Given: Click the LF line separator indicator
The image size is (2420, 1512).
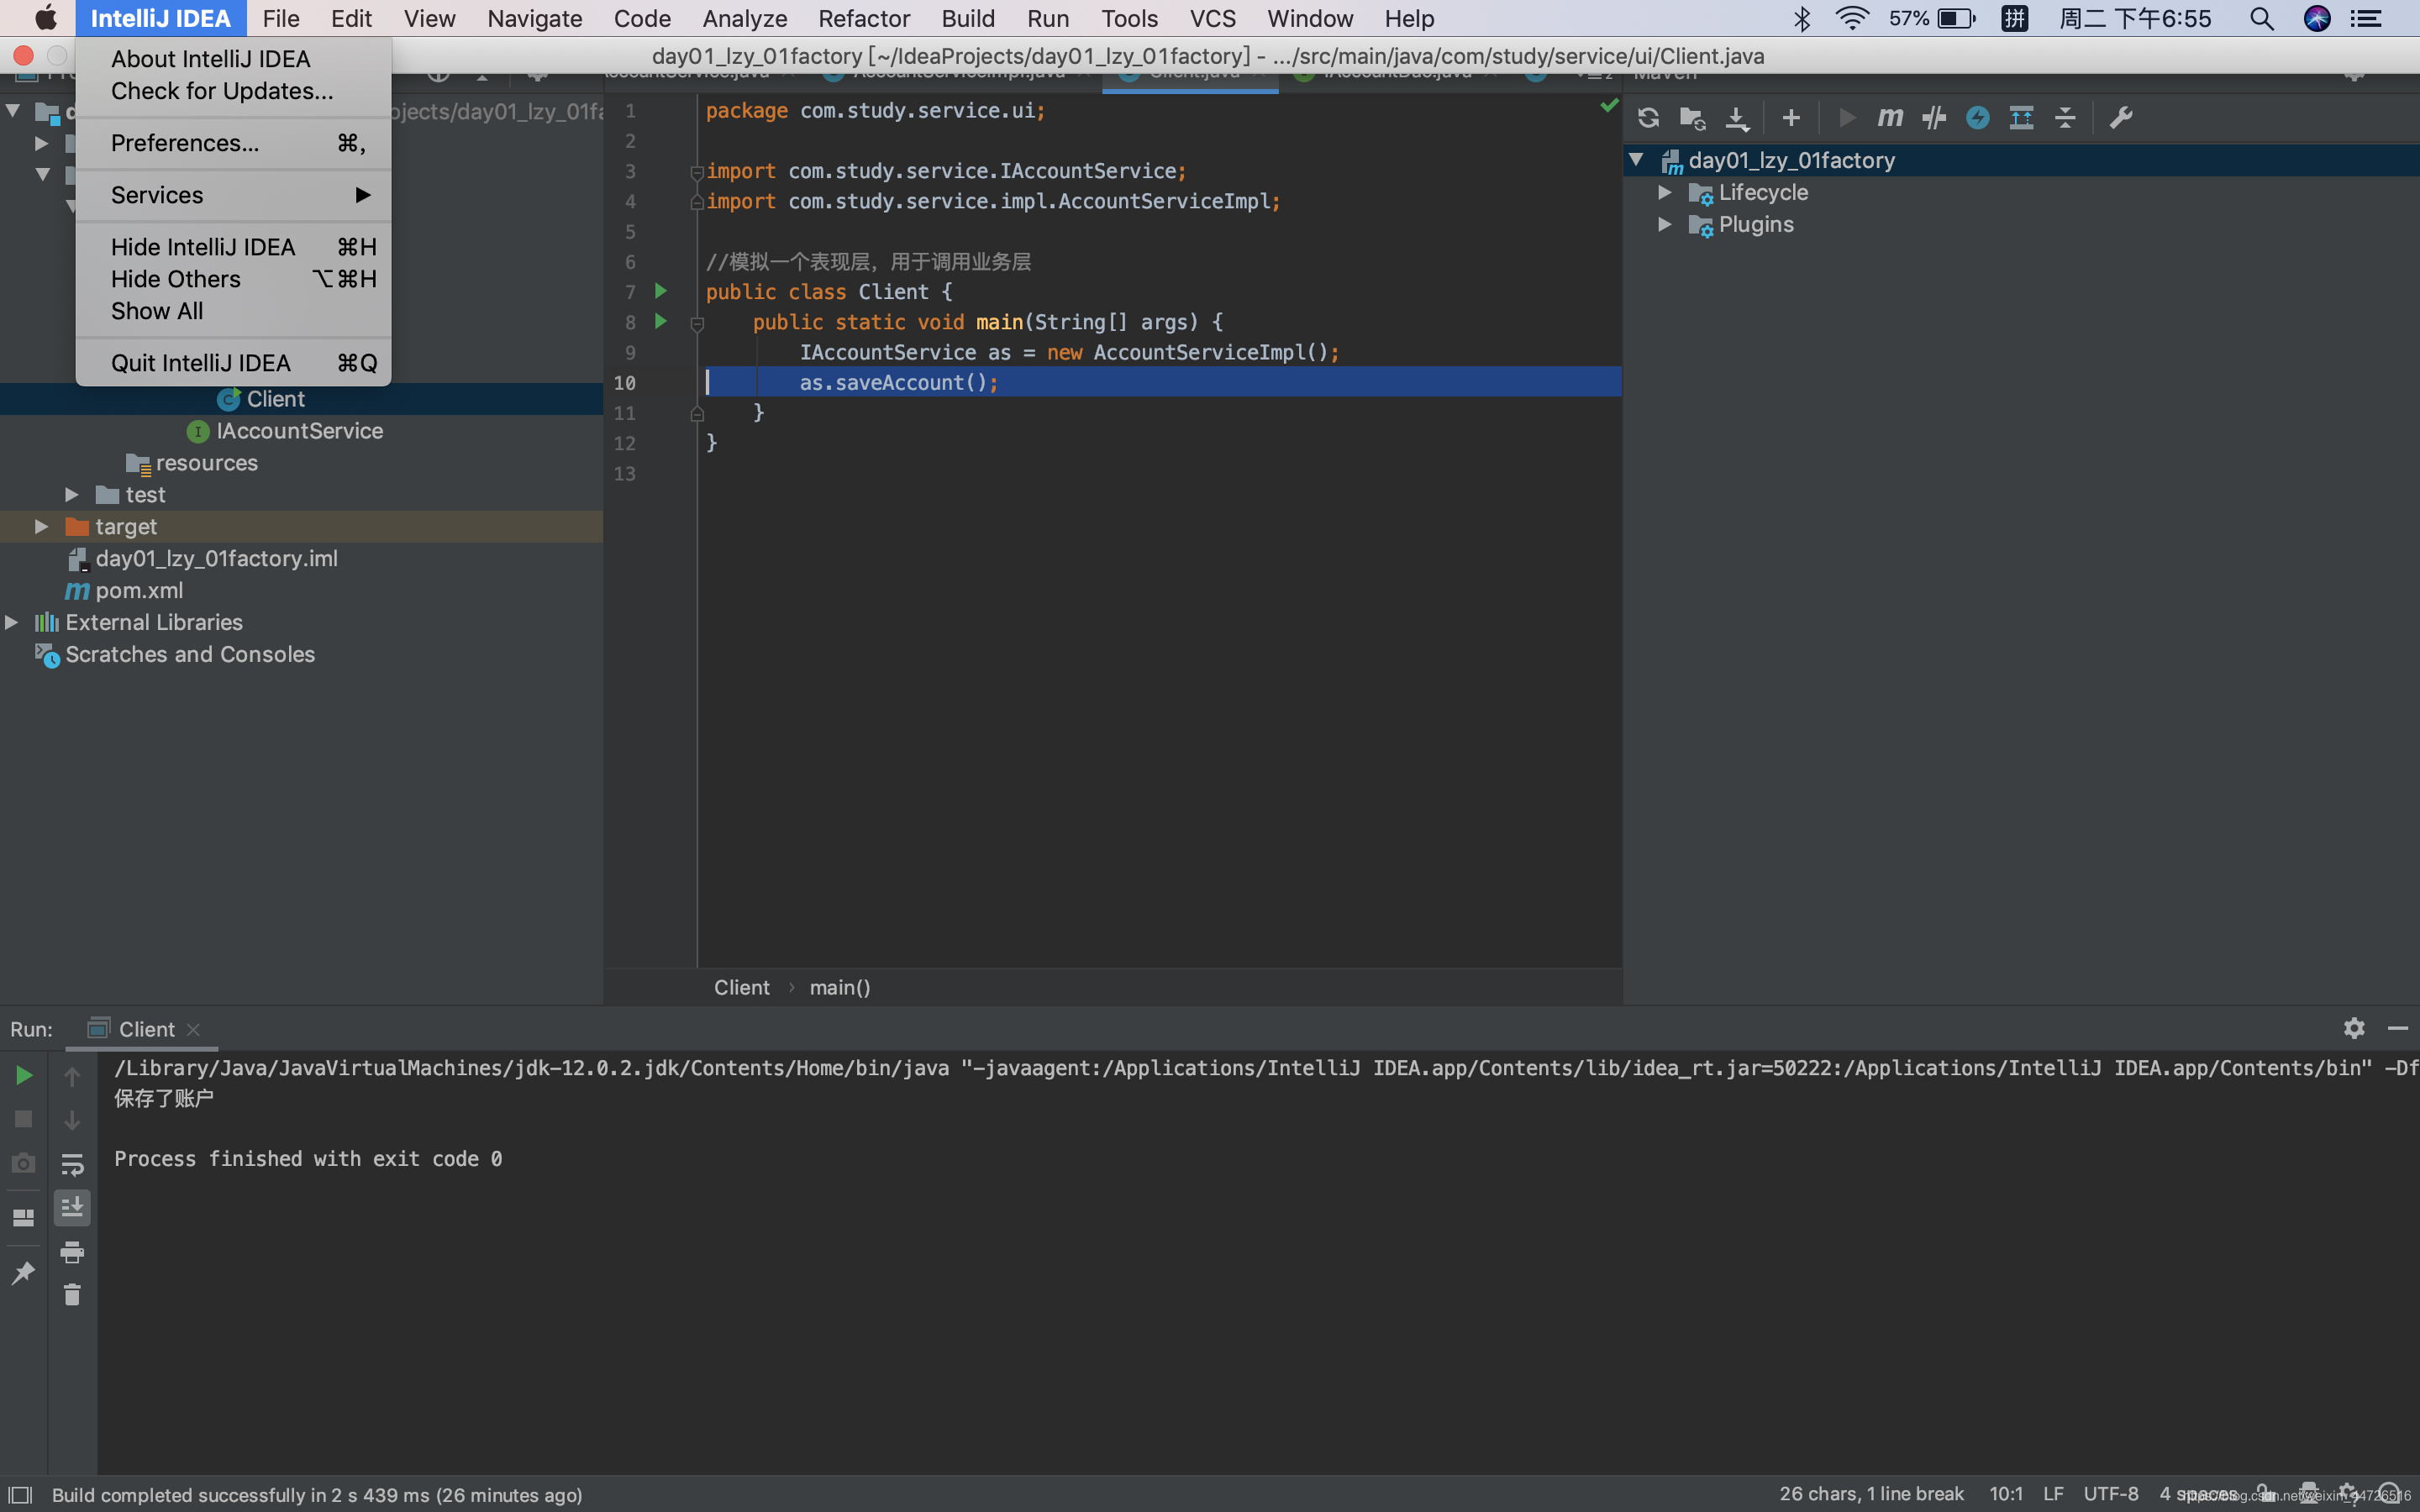Looking at the screenshot, I should click(x=2053, y=1494).
